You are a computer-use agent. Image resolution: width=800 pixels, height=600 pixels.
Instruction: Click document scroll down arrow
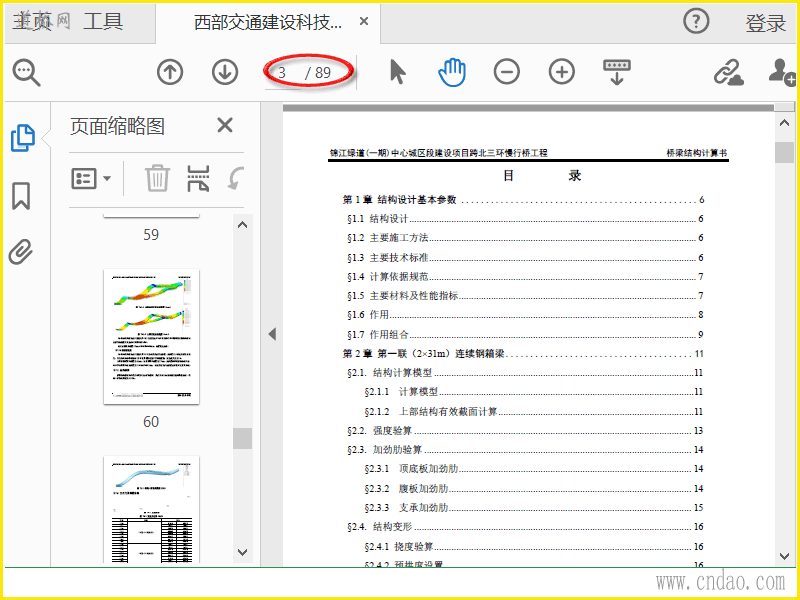785,556
